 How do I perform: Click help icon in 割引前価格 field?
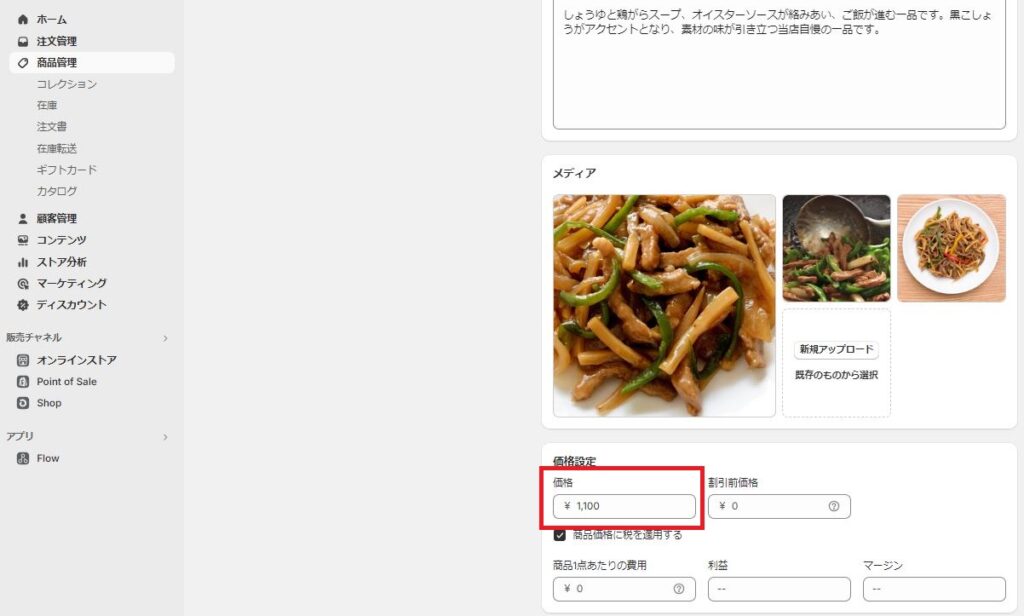(x=834, y=506)
